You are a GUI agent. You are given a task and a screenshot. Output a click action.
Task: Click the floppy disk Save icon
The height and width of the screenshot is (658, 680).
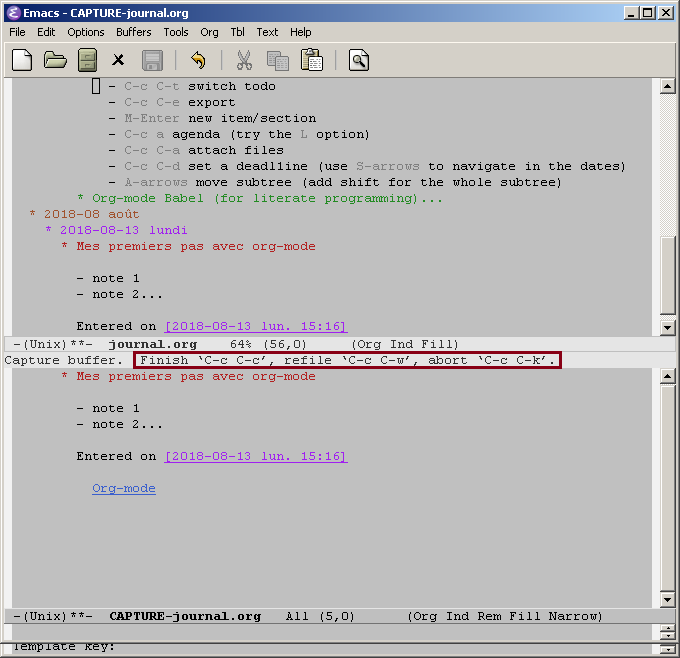pos(152,61)
